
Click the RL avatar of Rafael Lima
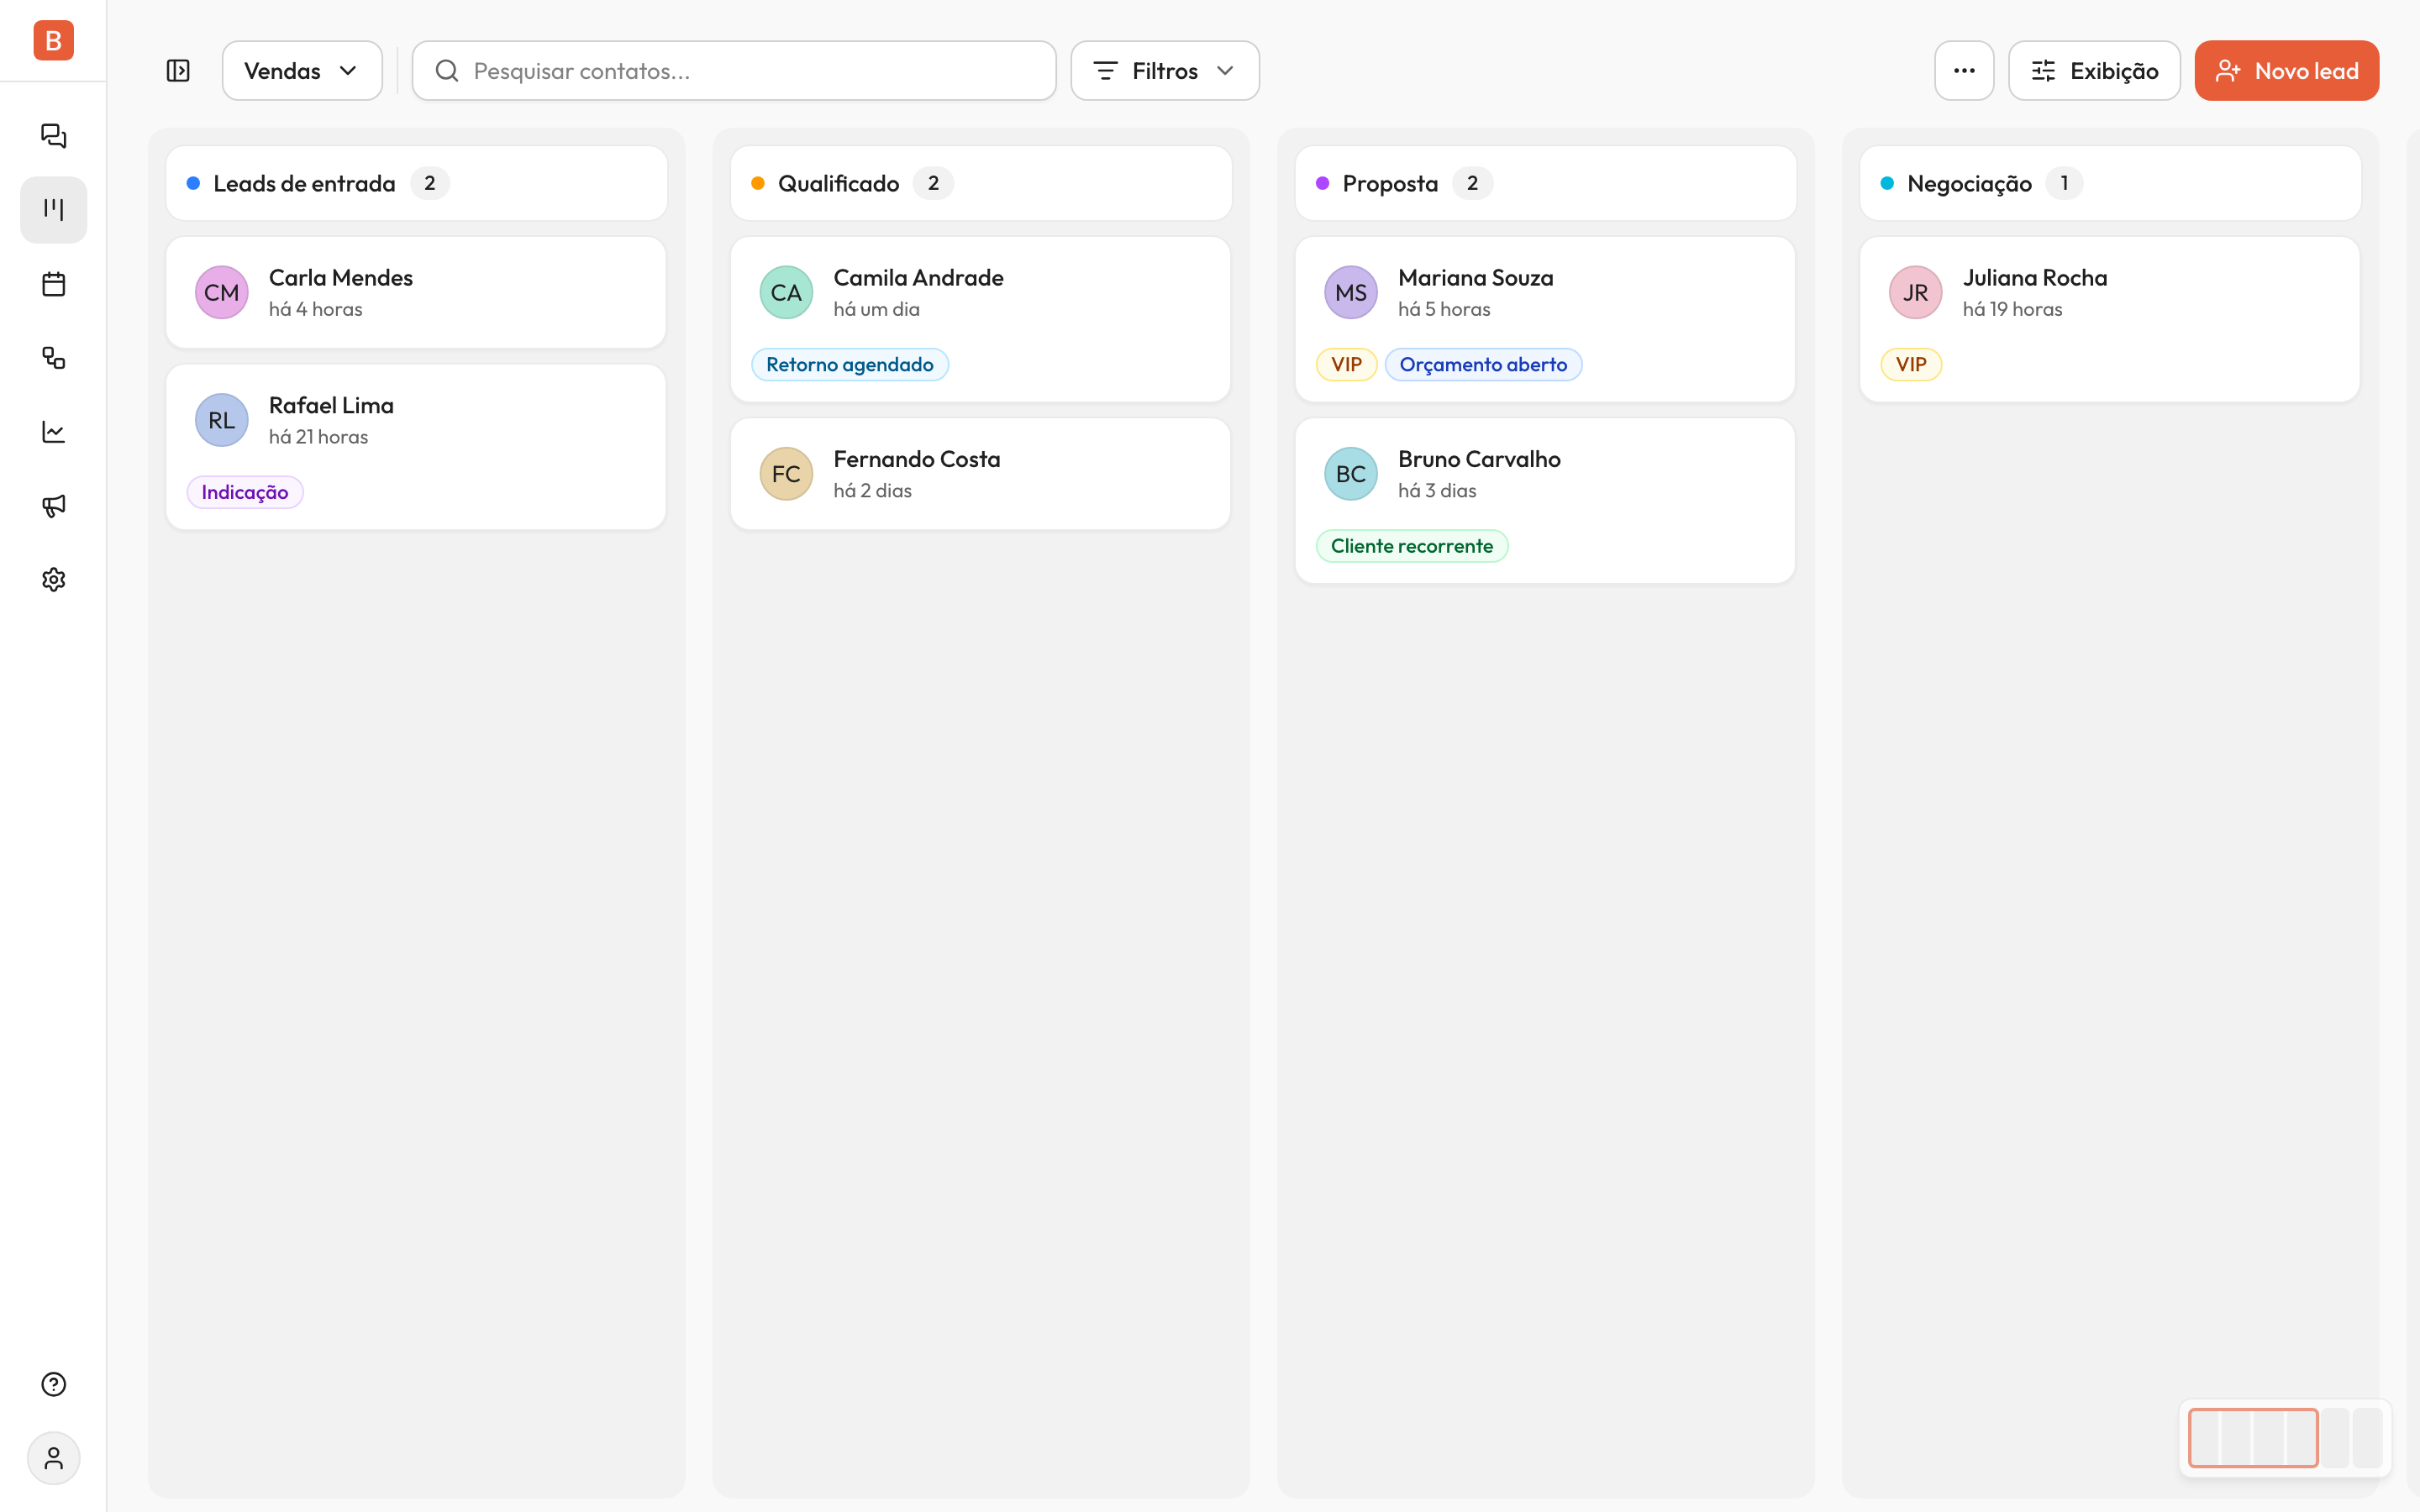[x=221, y=420]
